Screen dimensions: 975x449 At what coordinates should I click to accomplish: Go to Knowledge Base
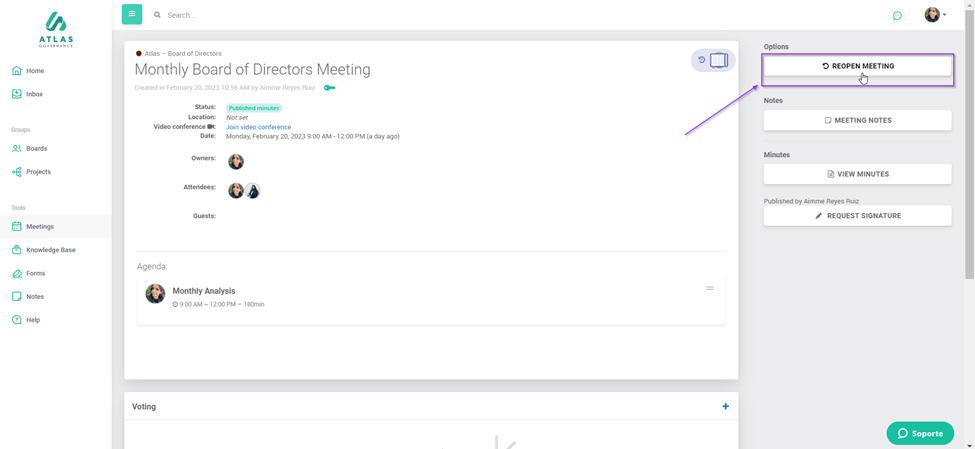pos(50,250)
